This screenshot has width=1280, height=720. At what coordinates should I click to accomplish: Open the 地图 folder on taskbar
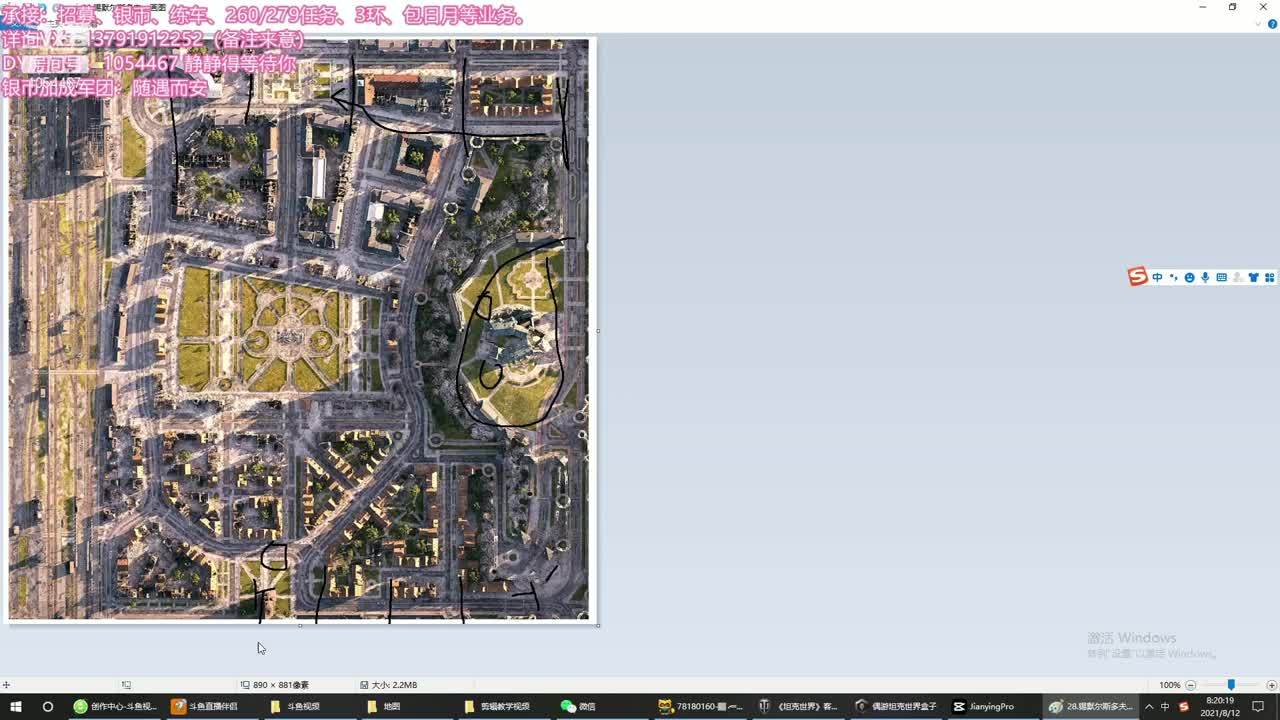[x=383, y=707]
